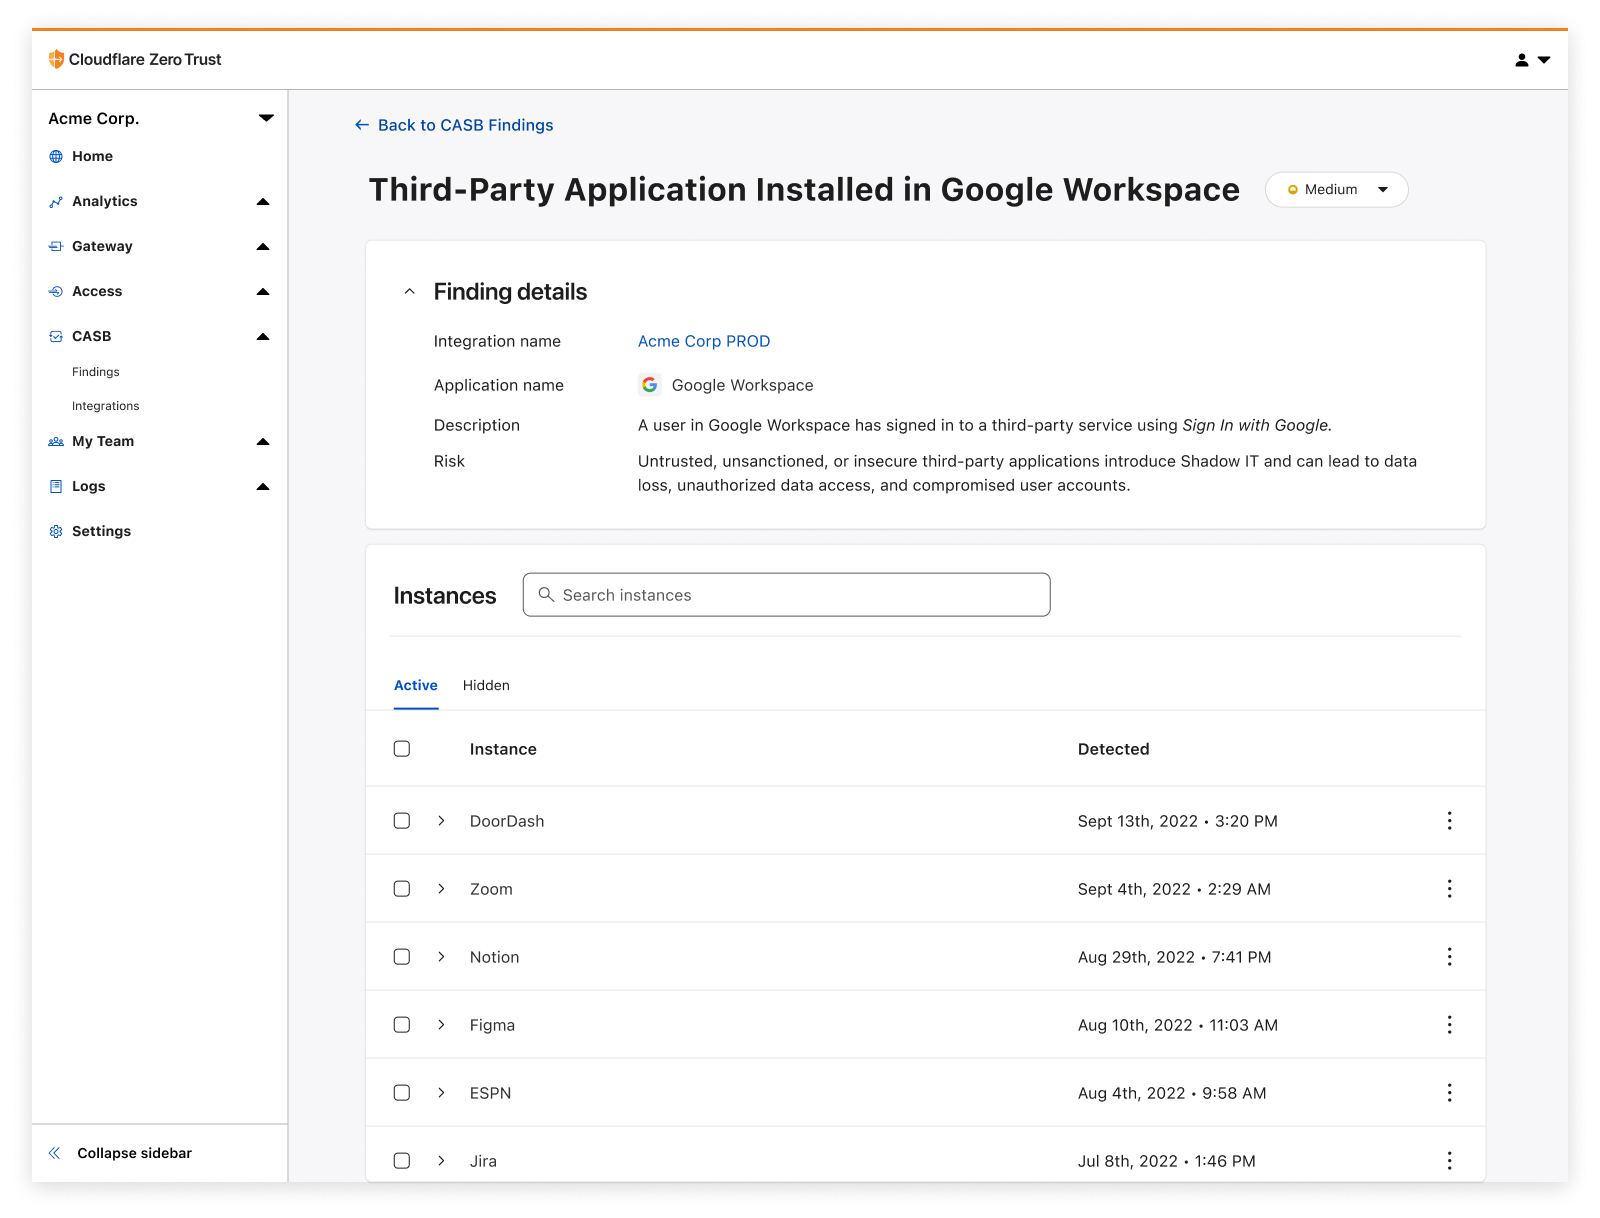The height and width of the screenshot is (1218, 1600).
Task: Select the Zoom instance checkbox
Action: coord(402,889)
